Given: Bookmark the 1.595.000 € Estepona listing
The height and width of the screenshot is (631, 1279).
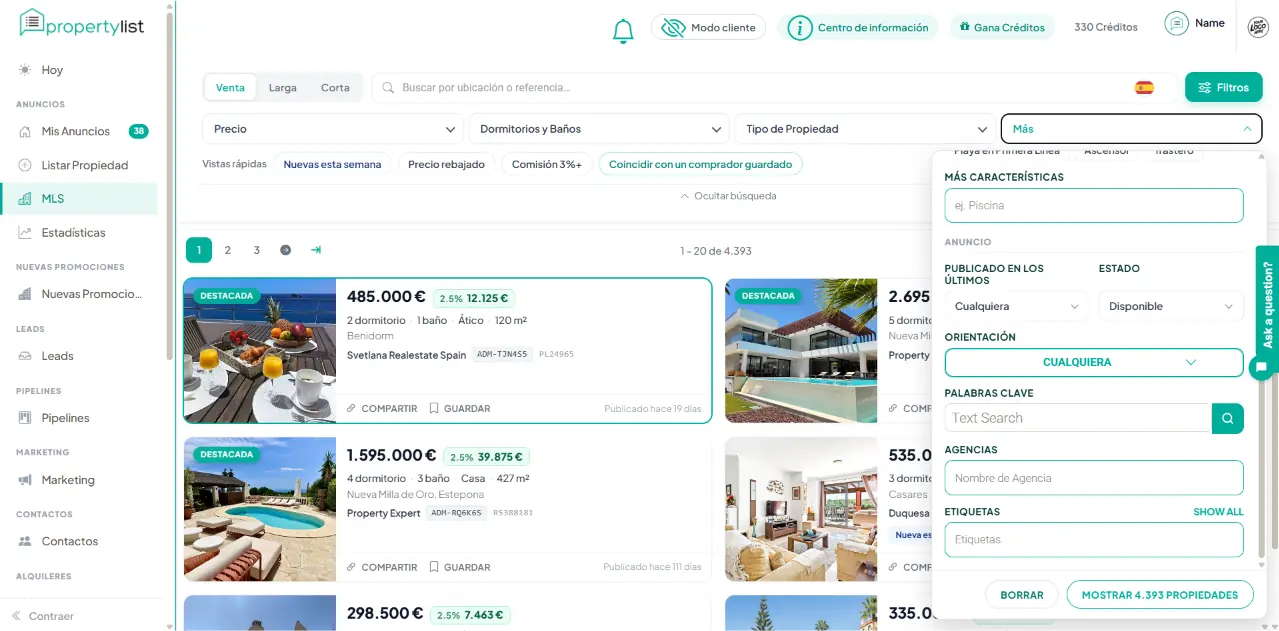Looking at the screenshot, I should tap(460, 567).
